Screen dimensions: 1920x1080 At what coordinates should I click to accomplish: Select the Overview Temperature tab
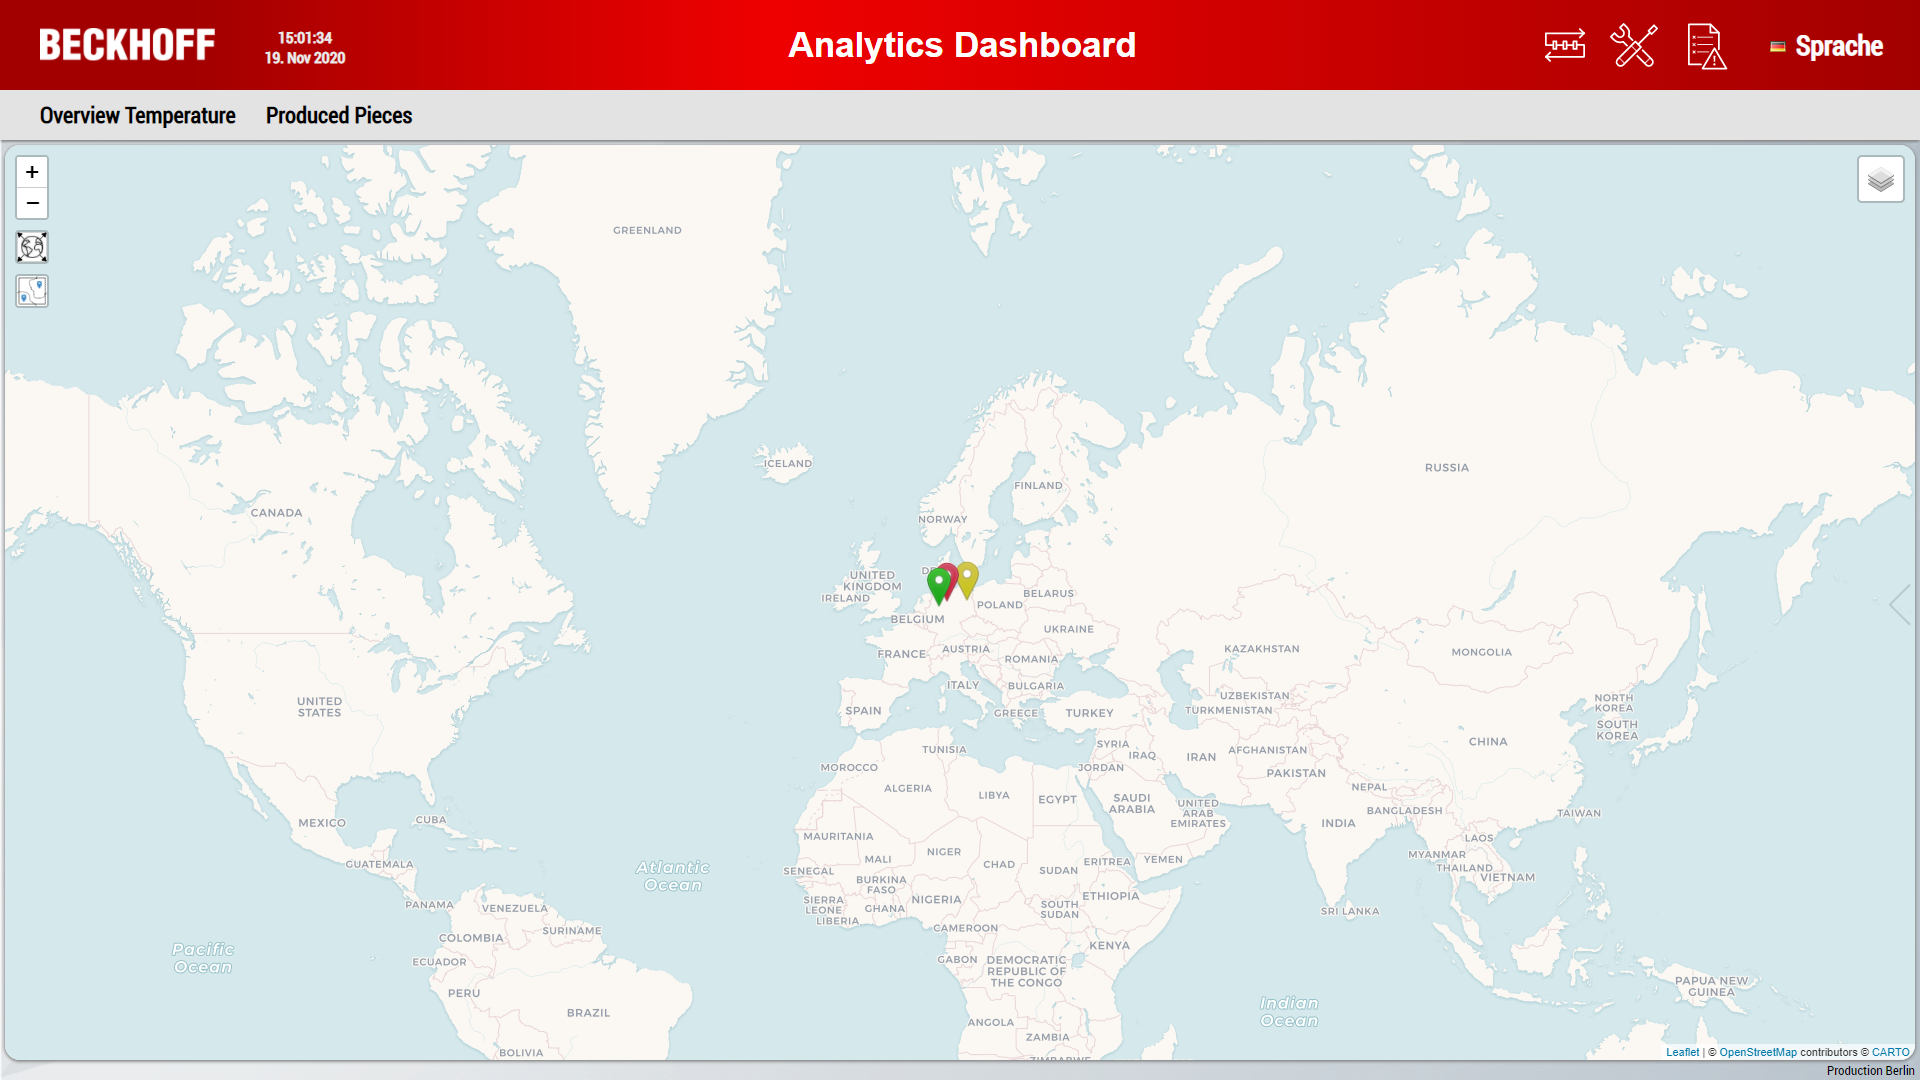tap(136, 115)
